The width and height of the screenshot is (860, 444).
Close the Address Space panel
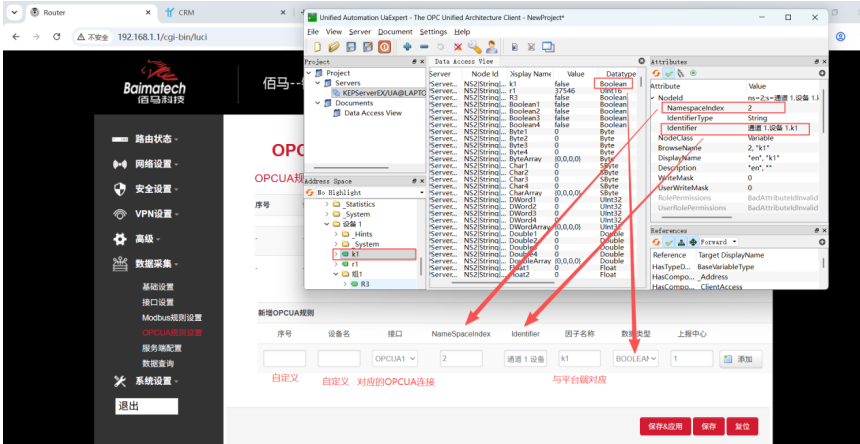click(422, 181)
